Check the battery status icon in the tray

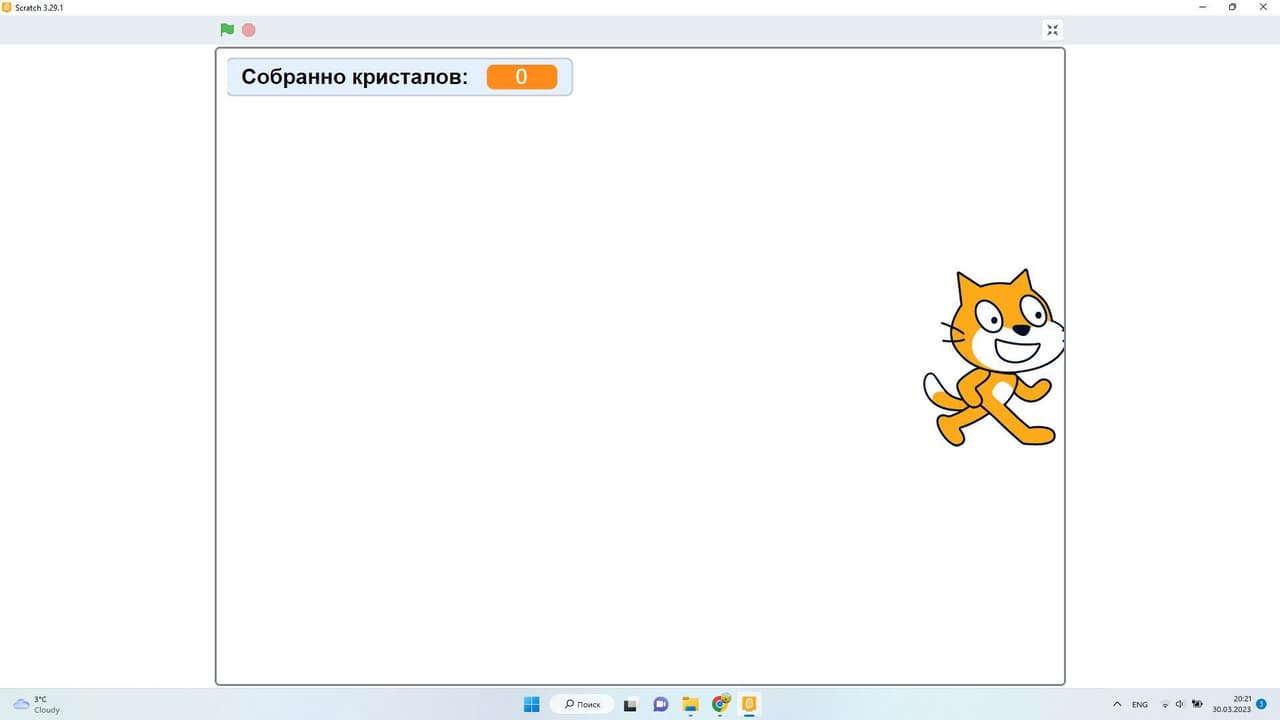coord(1197,704)
